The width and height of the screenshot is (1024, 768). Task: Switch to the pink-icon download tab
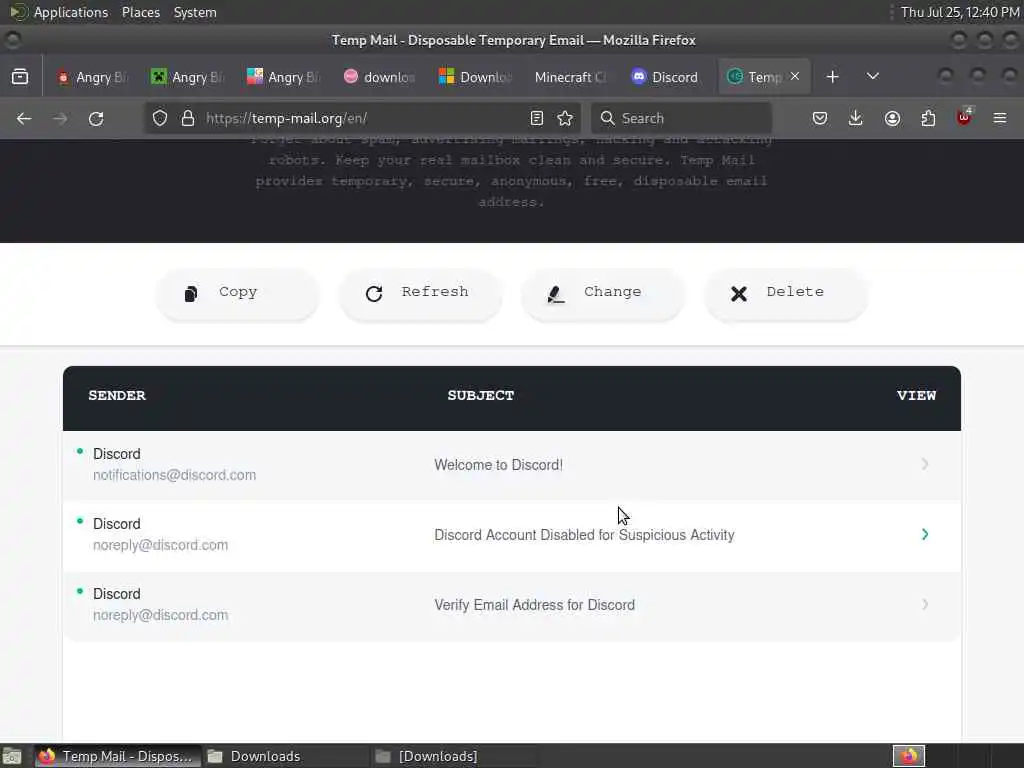(x=379, y=77)
